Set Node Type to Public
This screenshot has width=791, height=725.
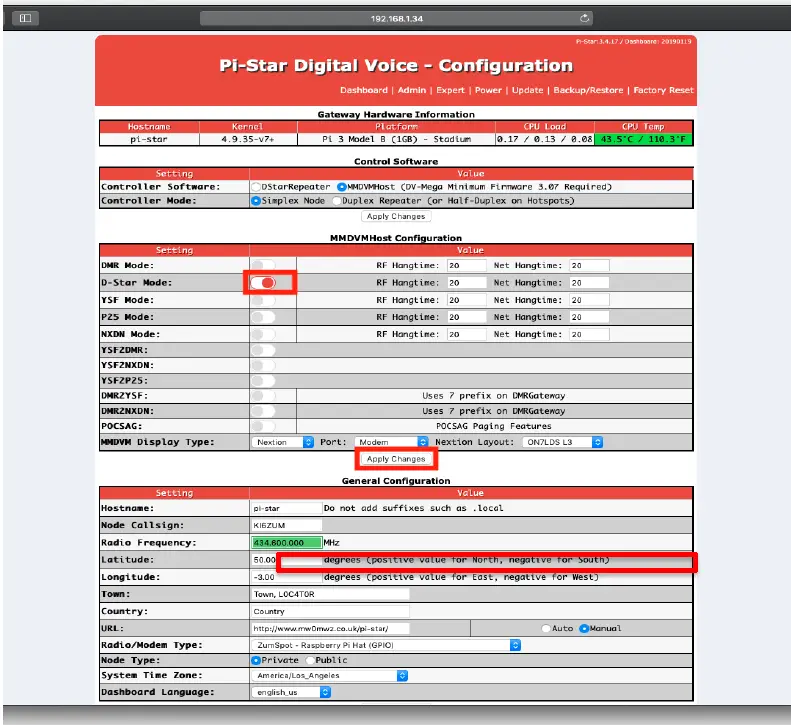click(310, 660)
